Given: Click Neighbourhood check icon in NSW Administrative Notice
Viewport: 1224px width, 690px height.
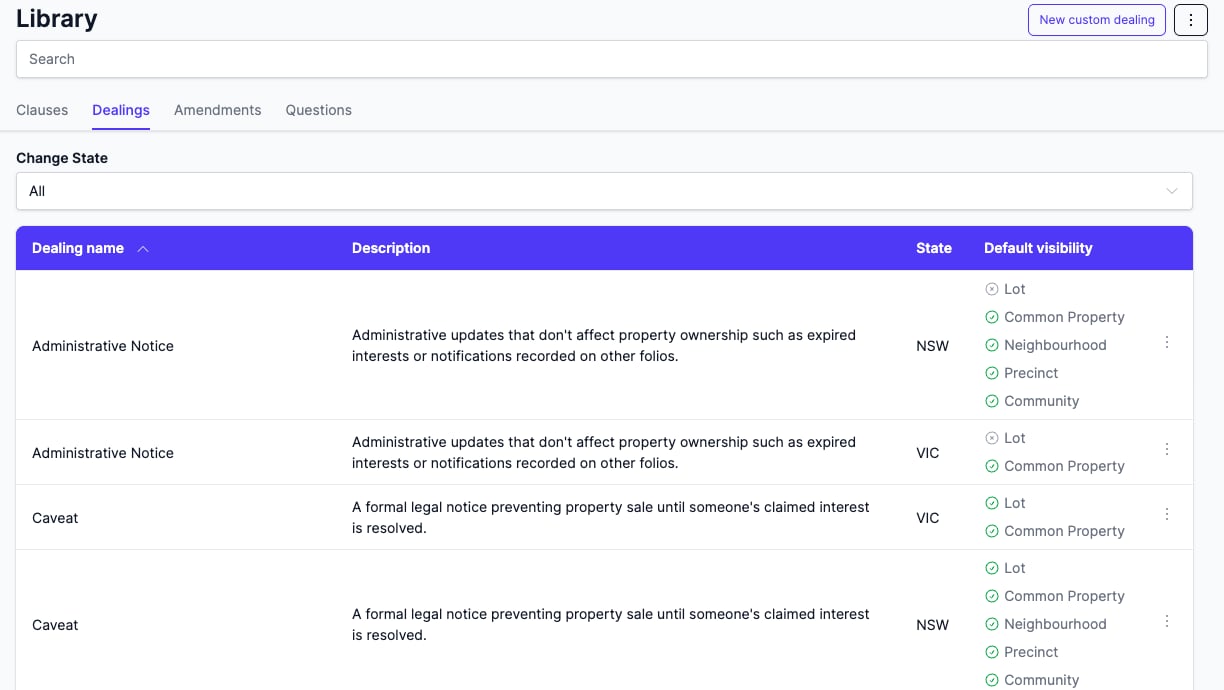Looking at the screenshot, I should pyautogui.click(x=992, y=345).
